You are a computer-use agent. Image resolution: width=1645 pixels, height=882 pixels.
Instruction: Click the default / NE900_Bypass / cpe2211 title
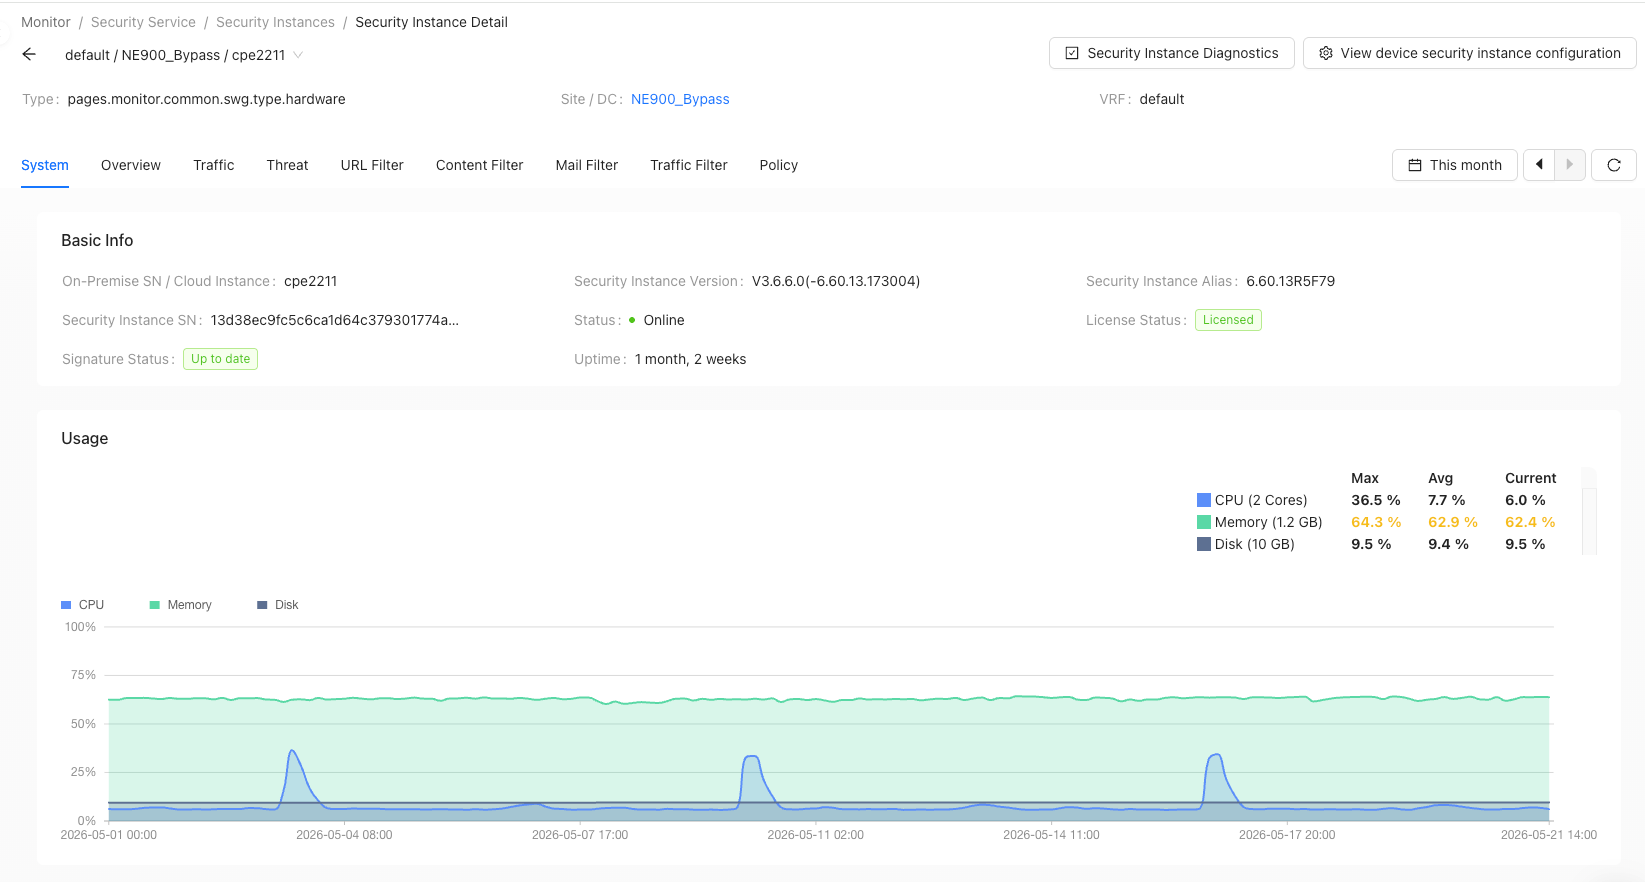(175, 55)
